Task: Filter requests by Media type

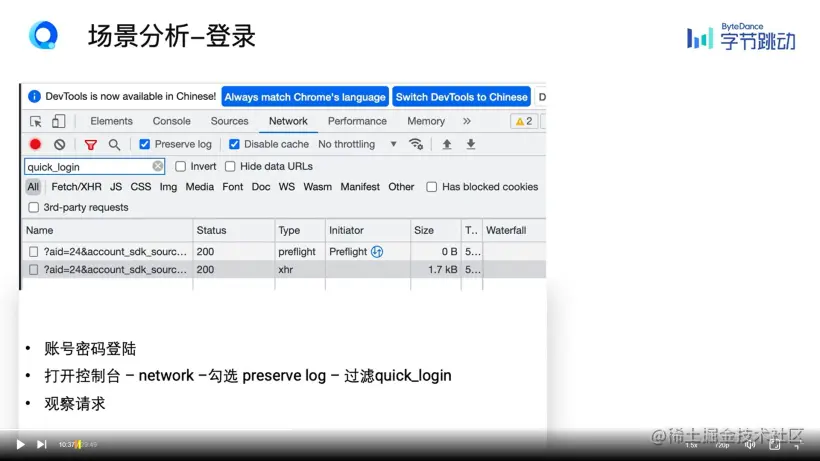Action: [199, 187]
